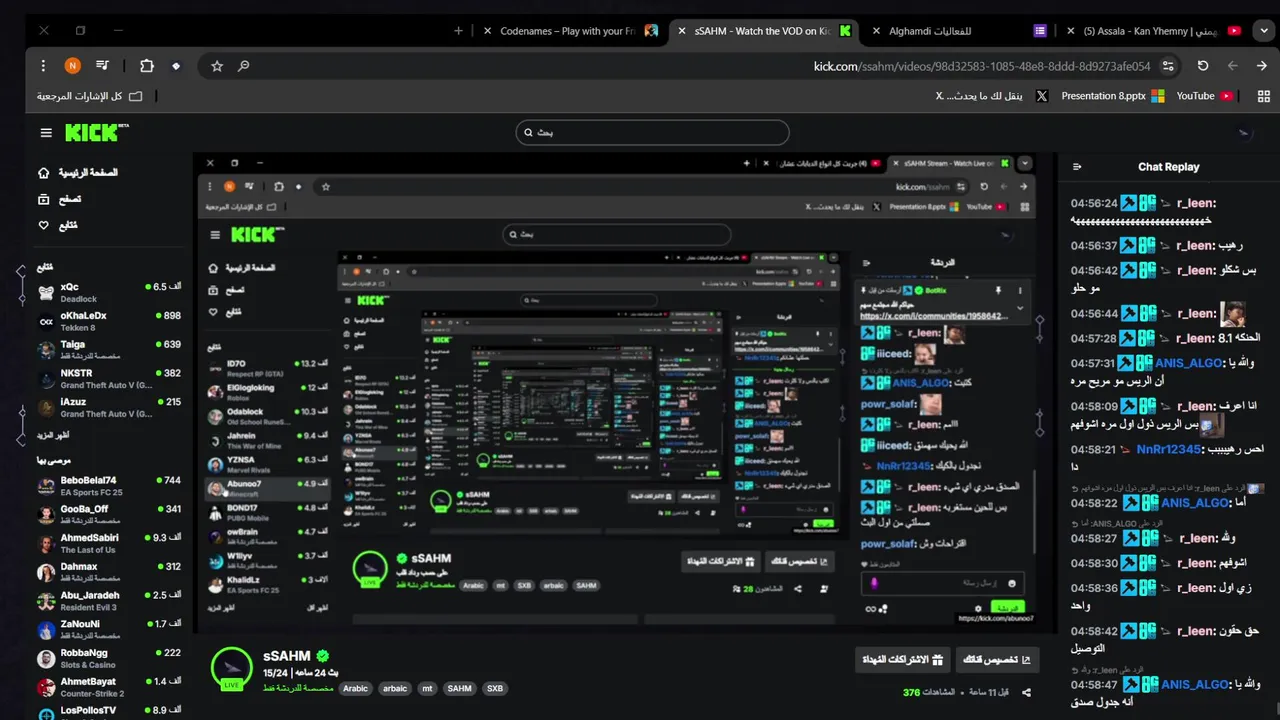Click the verified badge next to sSAHM

click(322, 656)
